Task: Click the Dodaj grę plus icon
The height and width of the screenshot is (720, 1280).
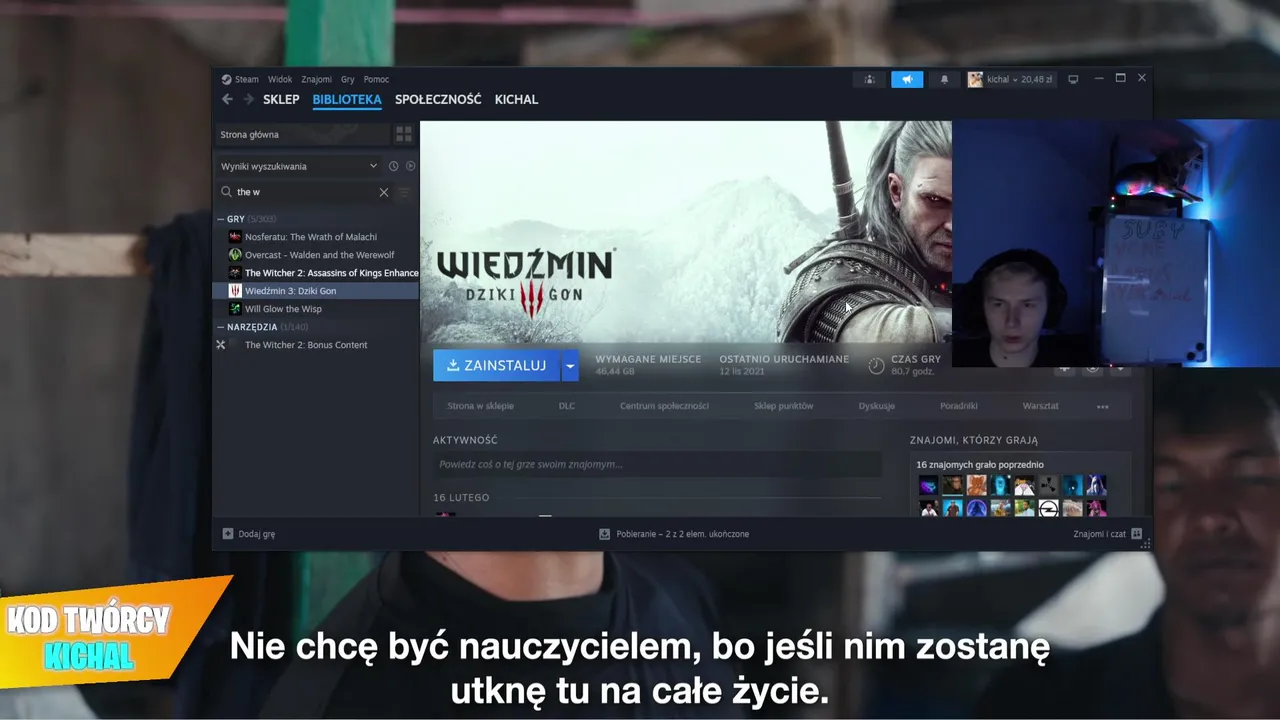Action: [x=228, y=534]
